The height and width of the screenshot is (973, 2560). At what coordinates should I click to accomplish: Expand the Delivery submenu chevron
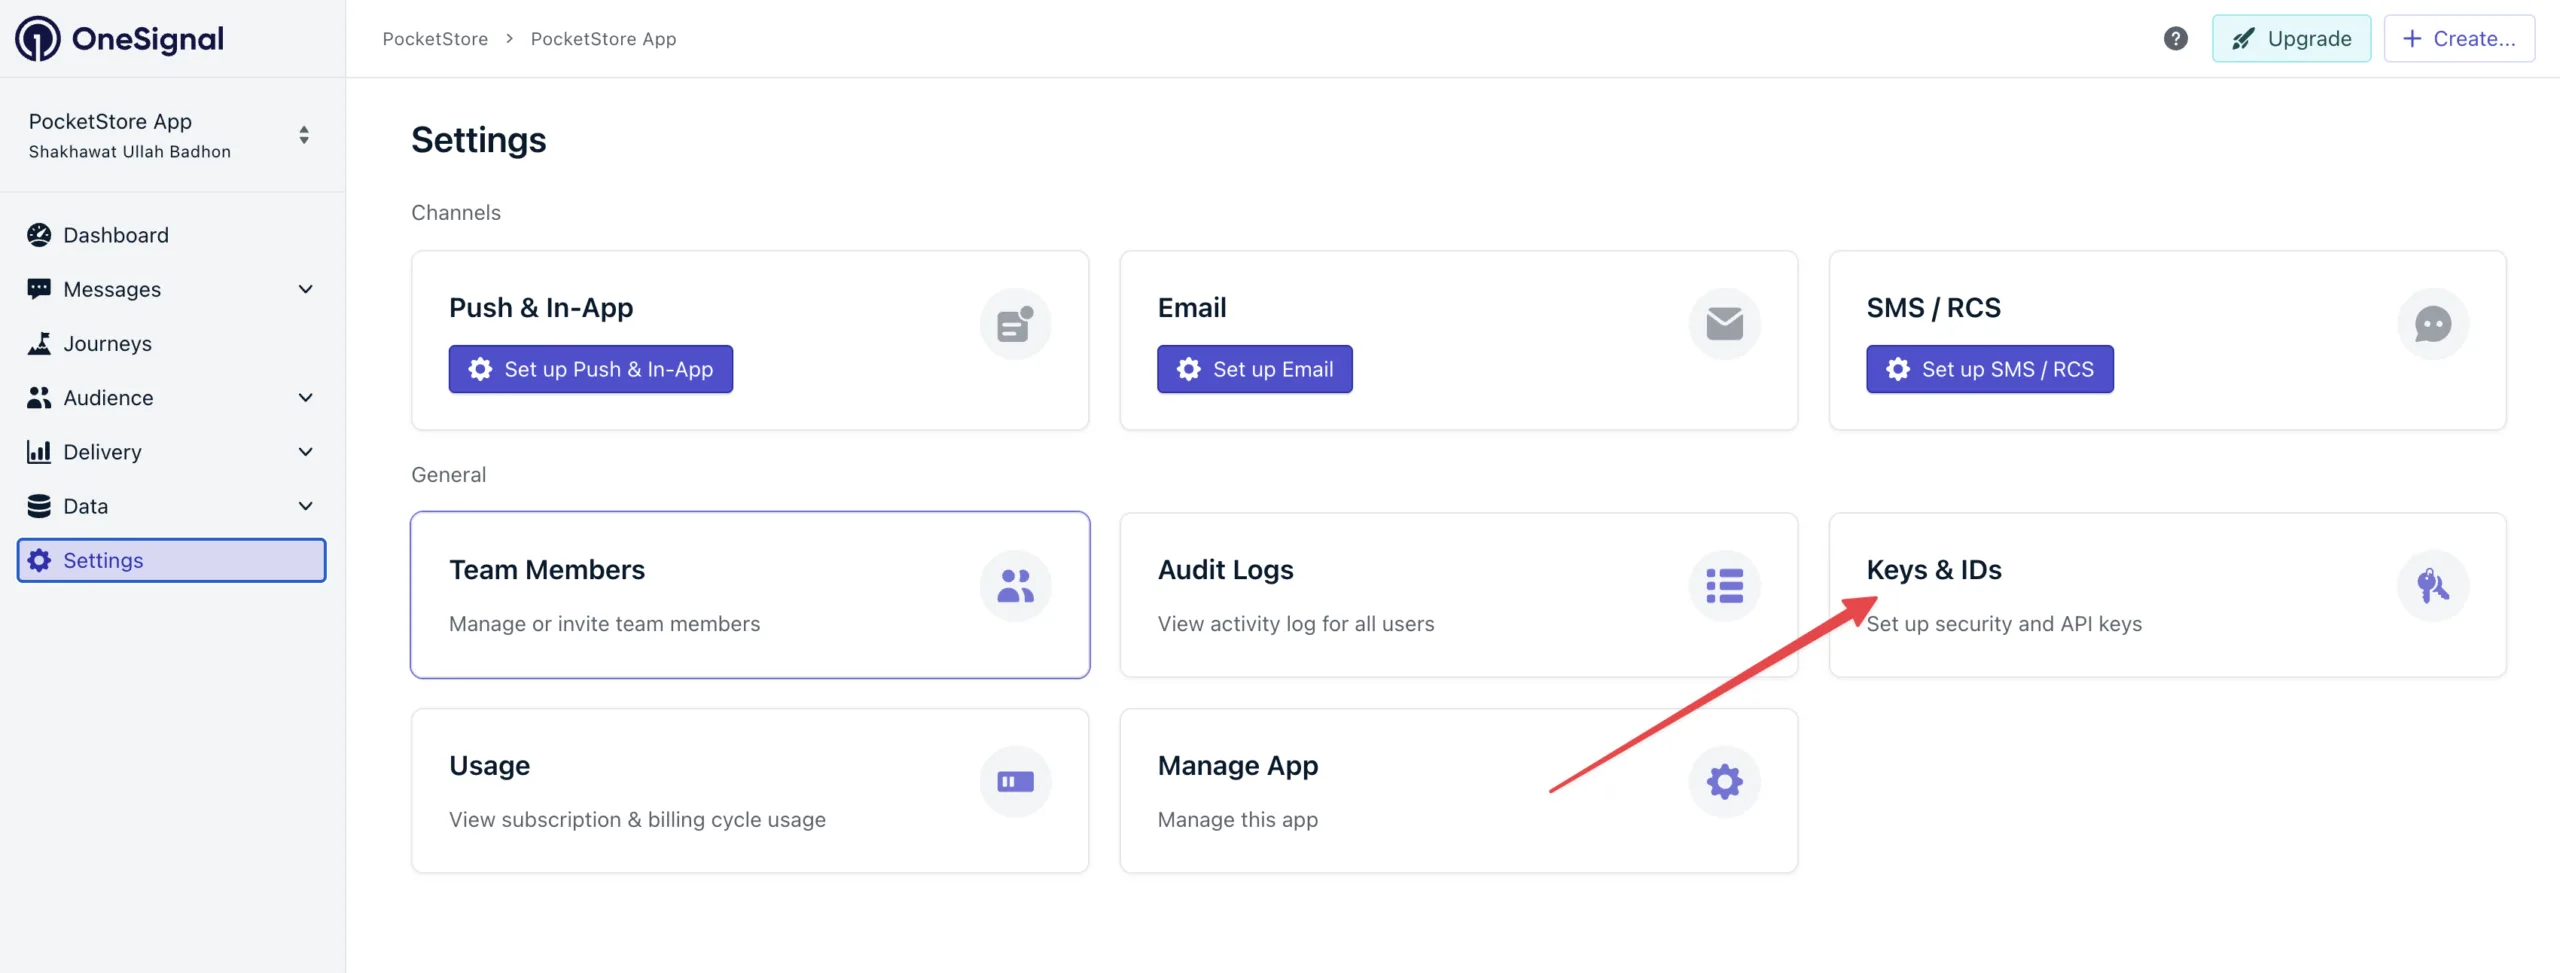tap(306, 452)
